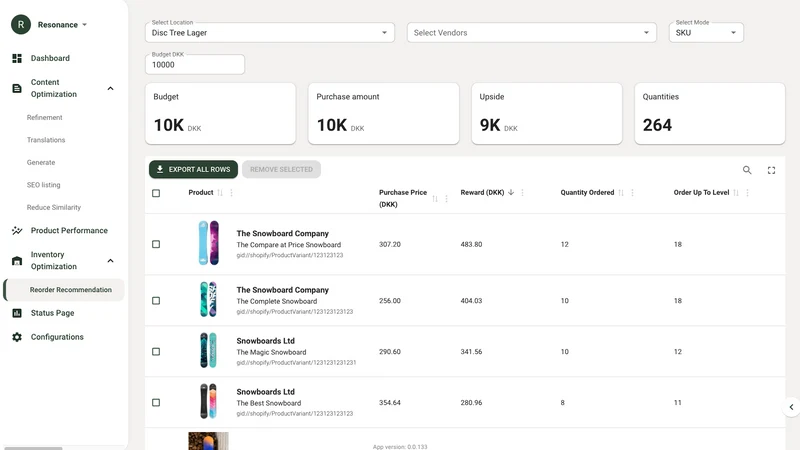Open Select Vendors dropdown
The height and width of the screenshot is (450, 800).
532,33
